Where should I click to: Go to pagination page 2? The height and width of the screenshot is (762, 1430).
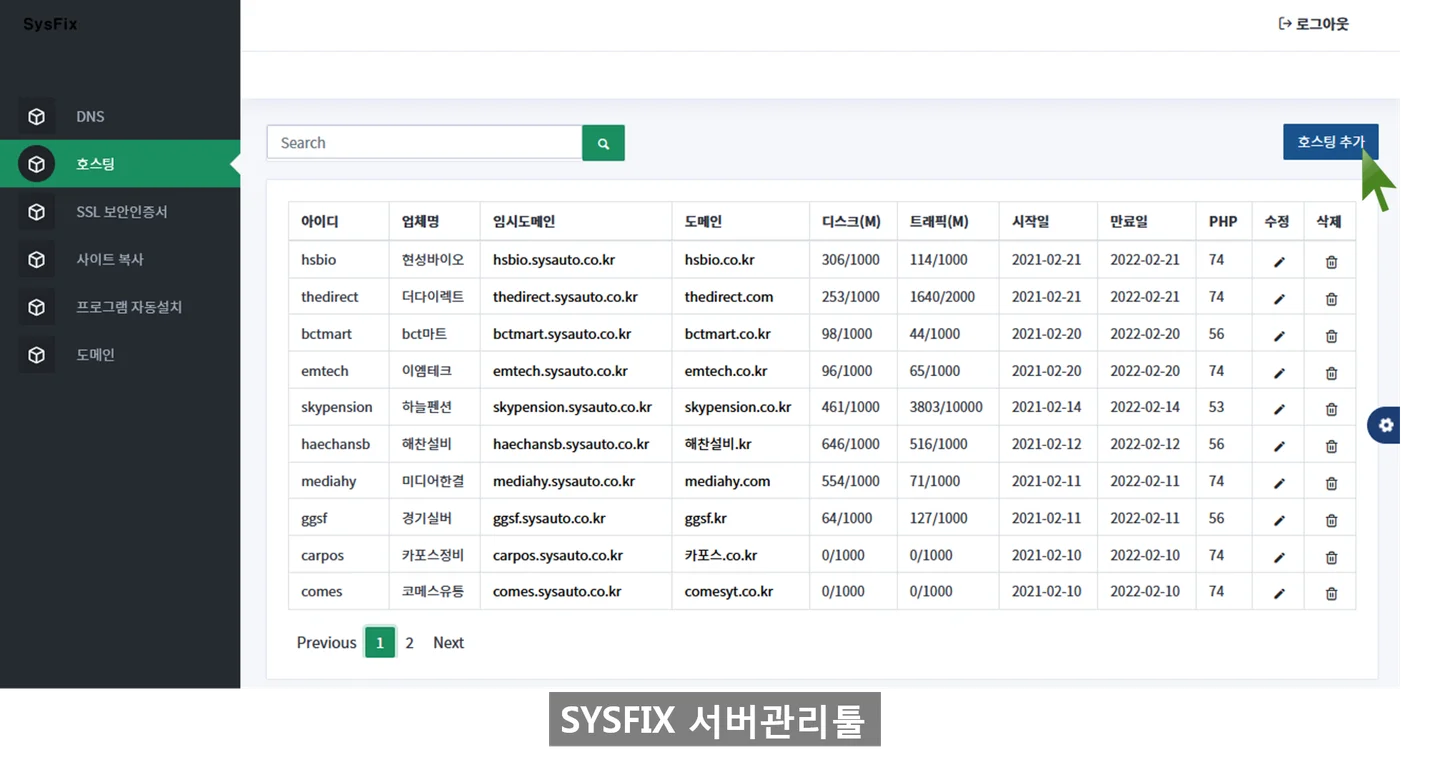coord(409,643)
